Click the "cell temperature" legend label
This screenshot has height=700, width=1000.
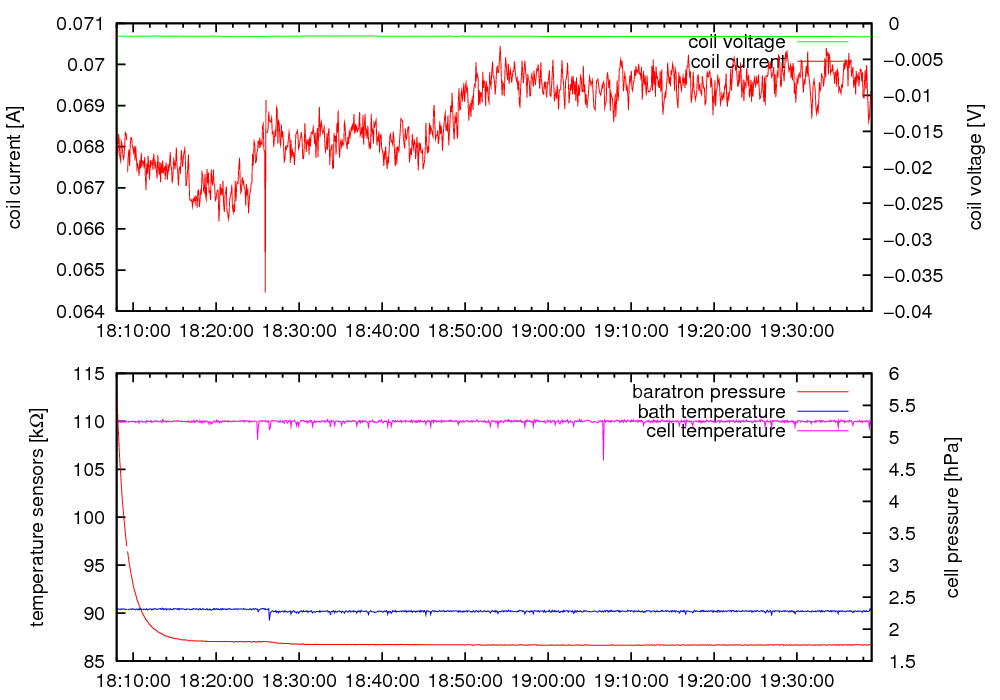(715, 431)
